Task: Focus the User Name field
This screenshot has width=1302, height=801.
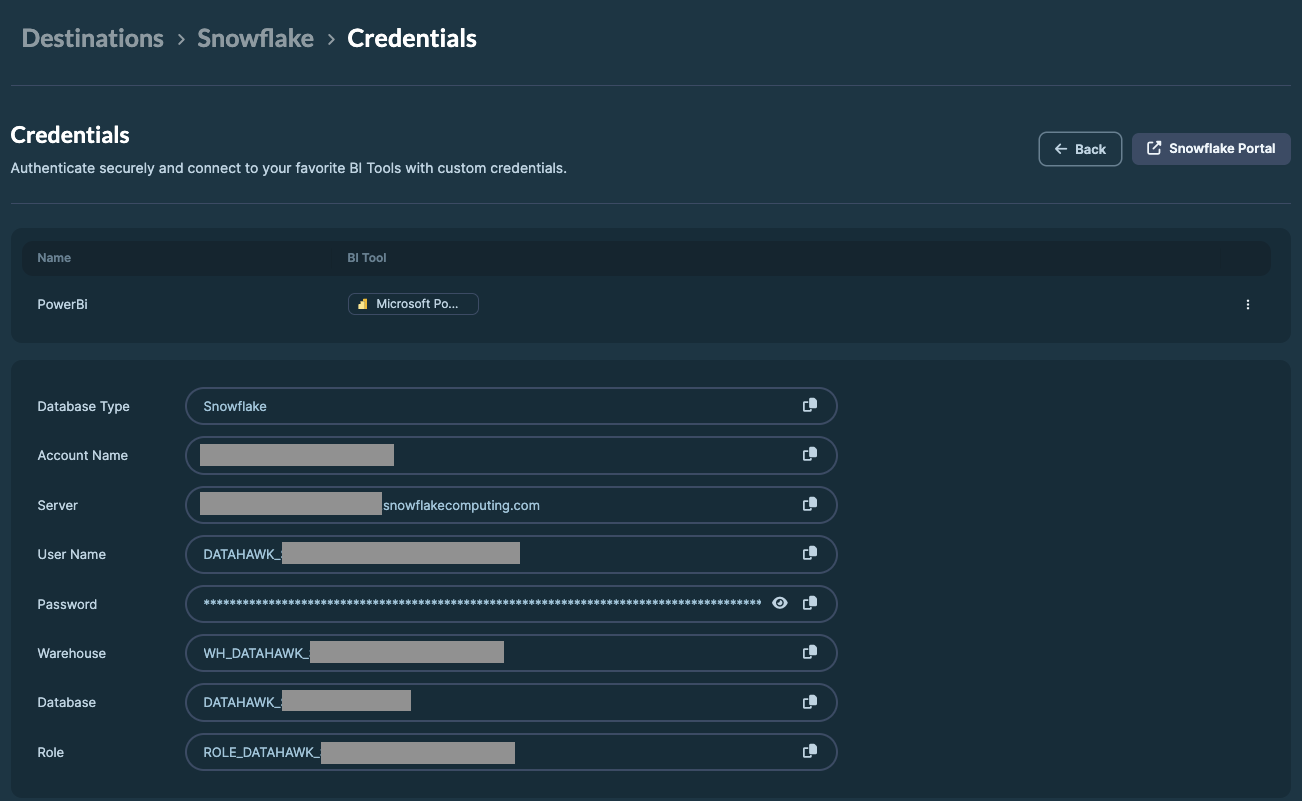Action: [x=511, y=554]
